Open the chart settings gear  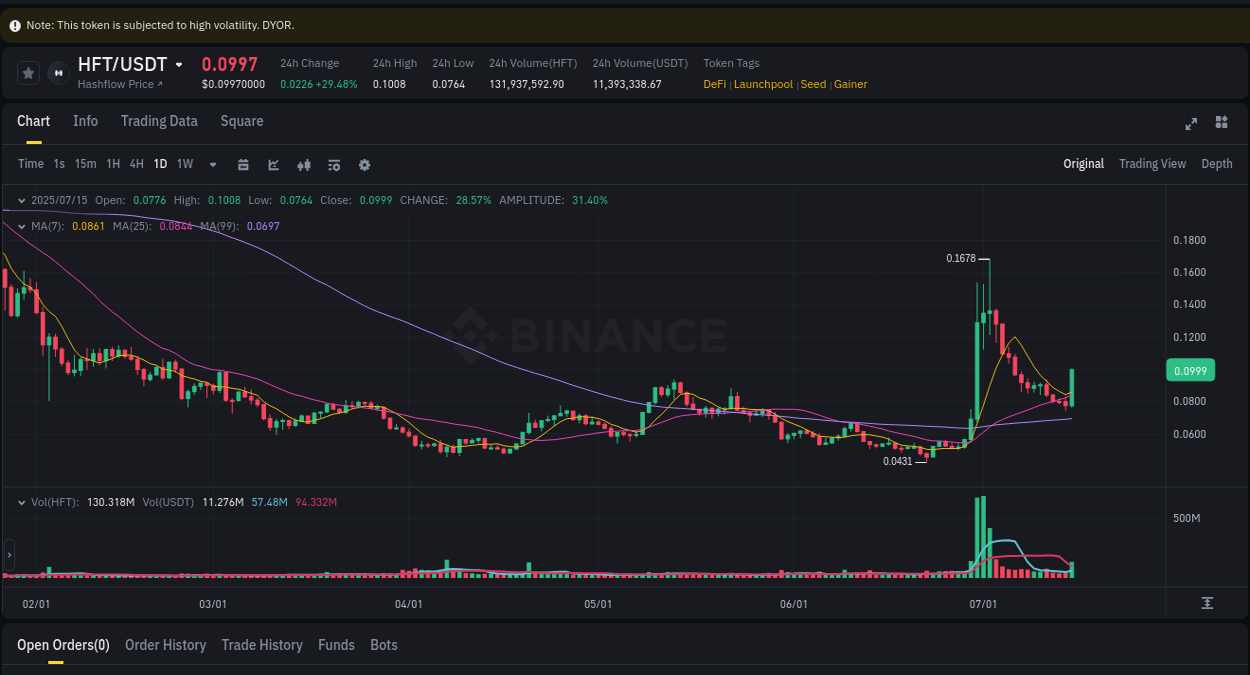pyautogui.click(x=364, y=164)
